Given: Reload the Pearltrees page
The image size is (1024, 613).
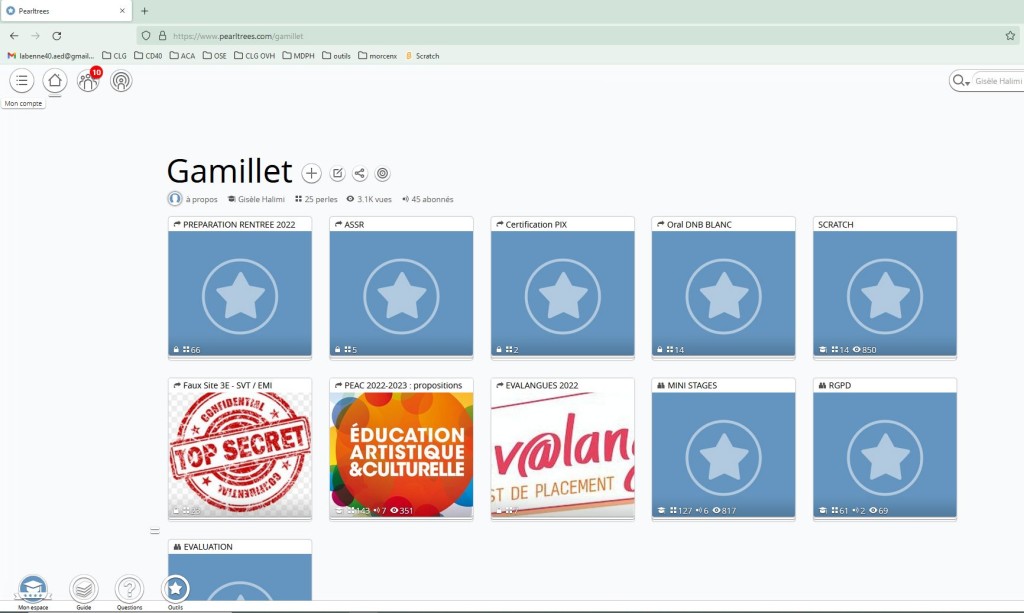Looking at the screenshot, I should [x=57, y=36].
